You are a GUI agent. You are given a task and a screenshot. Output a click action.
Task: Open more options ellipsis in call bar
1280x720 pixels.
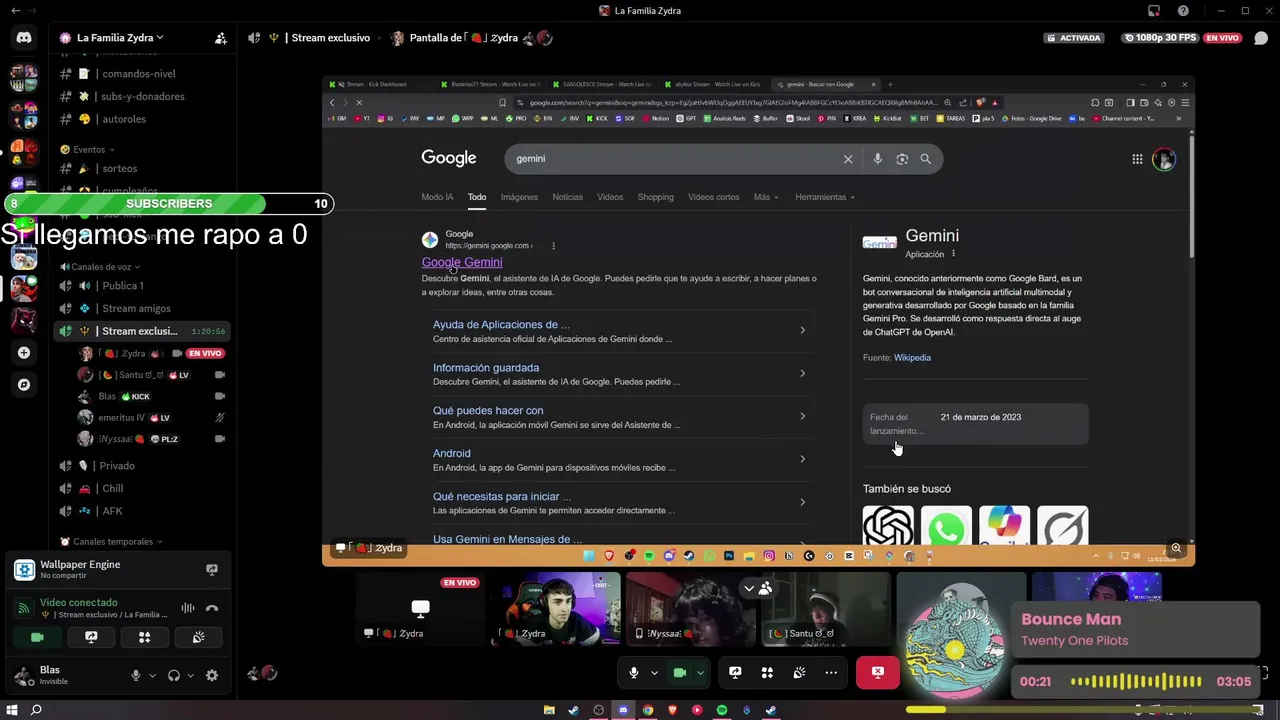[x=831, y=673]
